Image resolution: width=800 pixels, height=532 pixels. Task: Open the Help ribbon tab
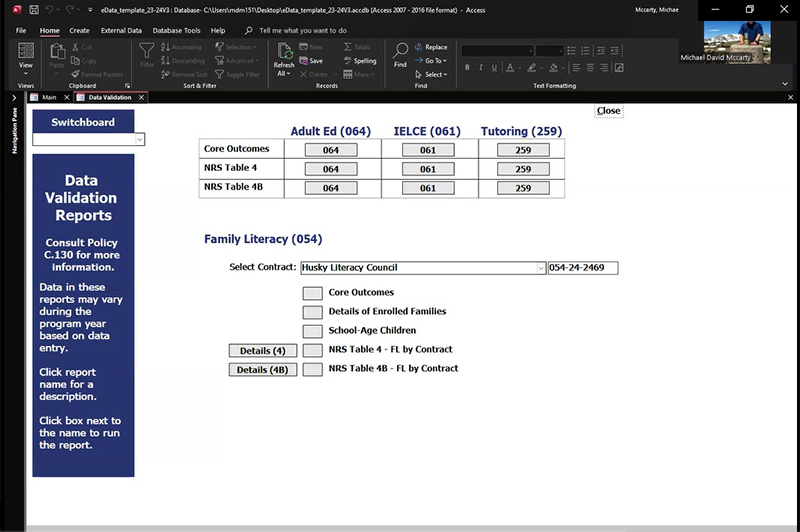[x=218, y=31]
